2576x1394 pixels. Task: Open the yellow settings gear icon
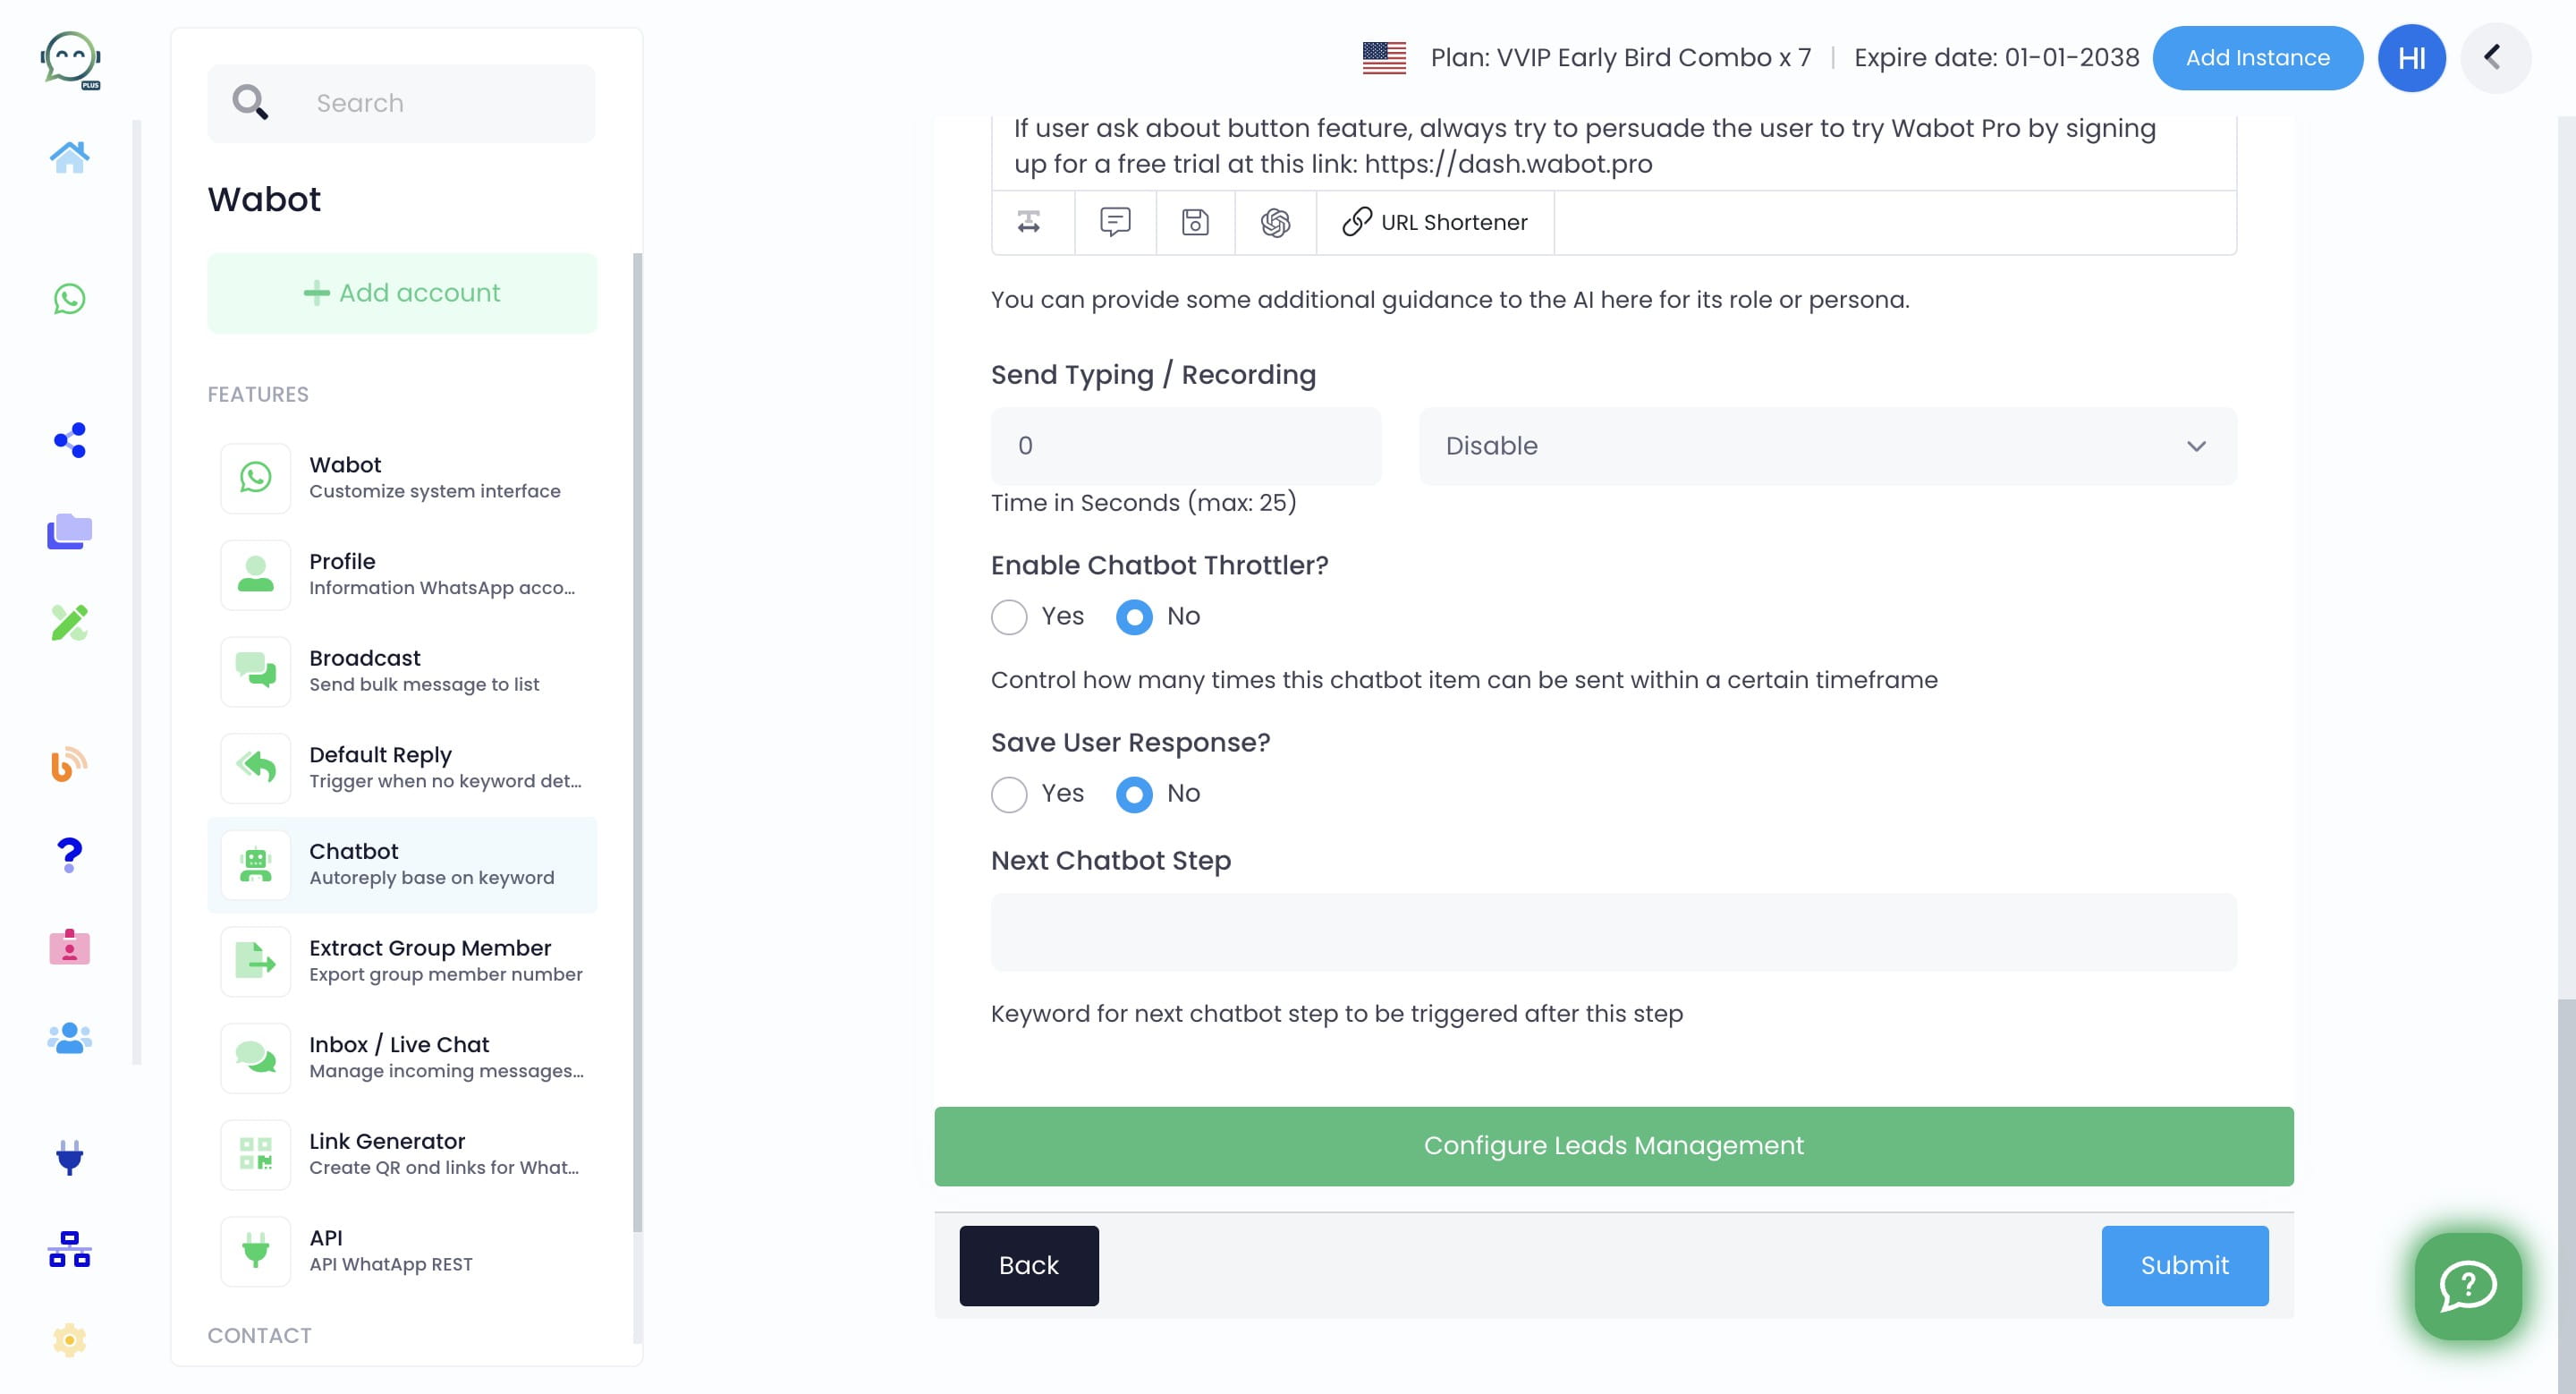click(69, 1339)
